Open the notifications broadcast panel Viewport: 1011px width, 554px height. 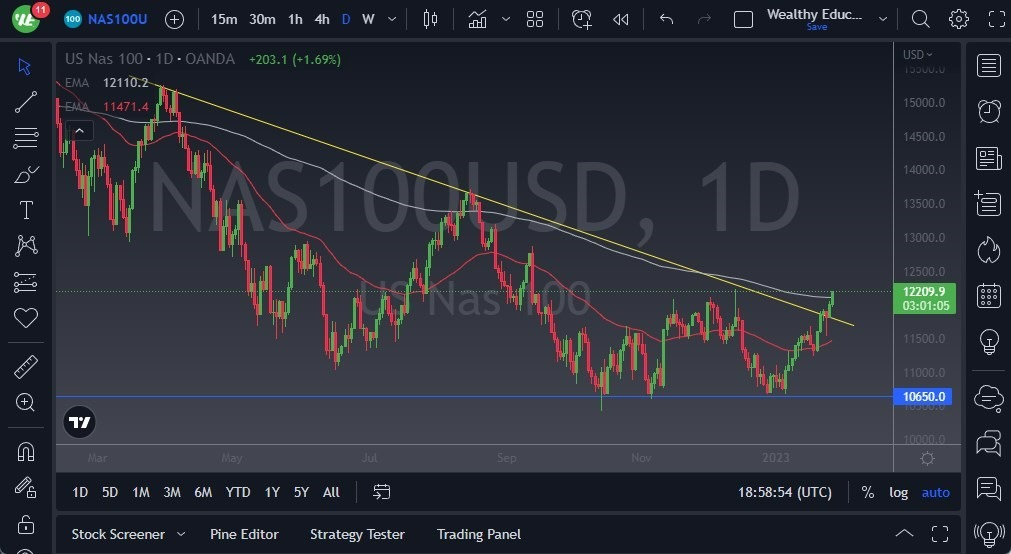(x=988, y=534)
